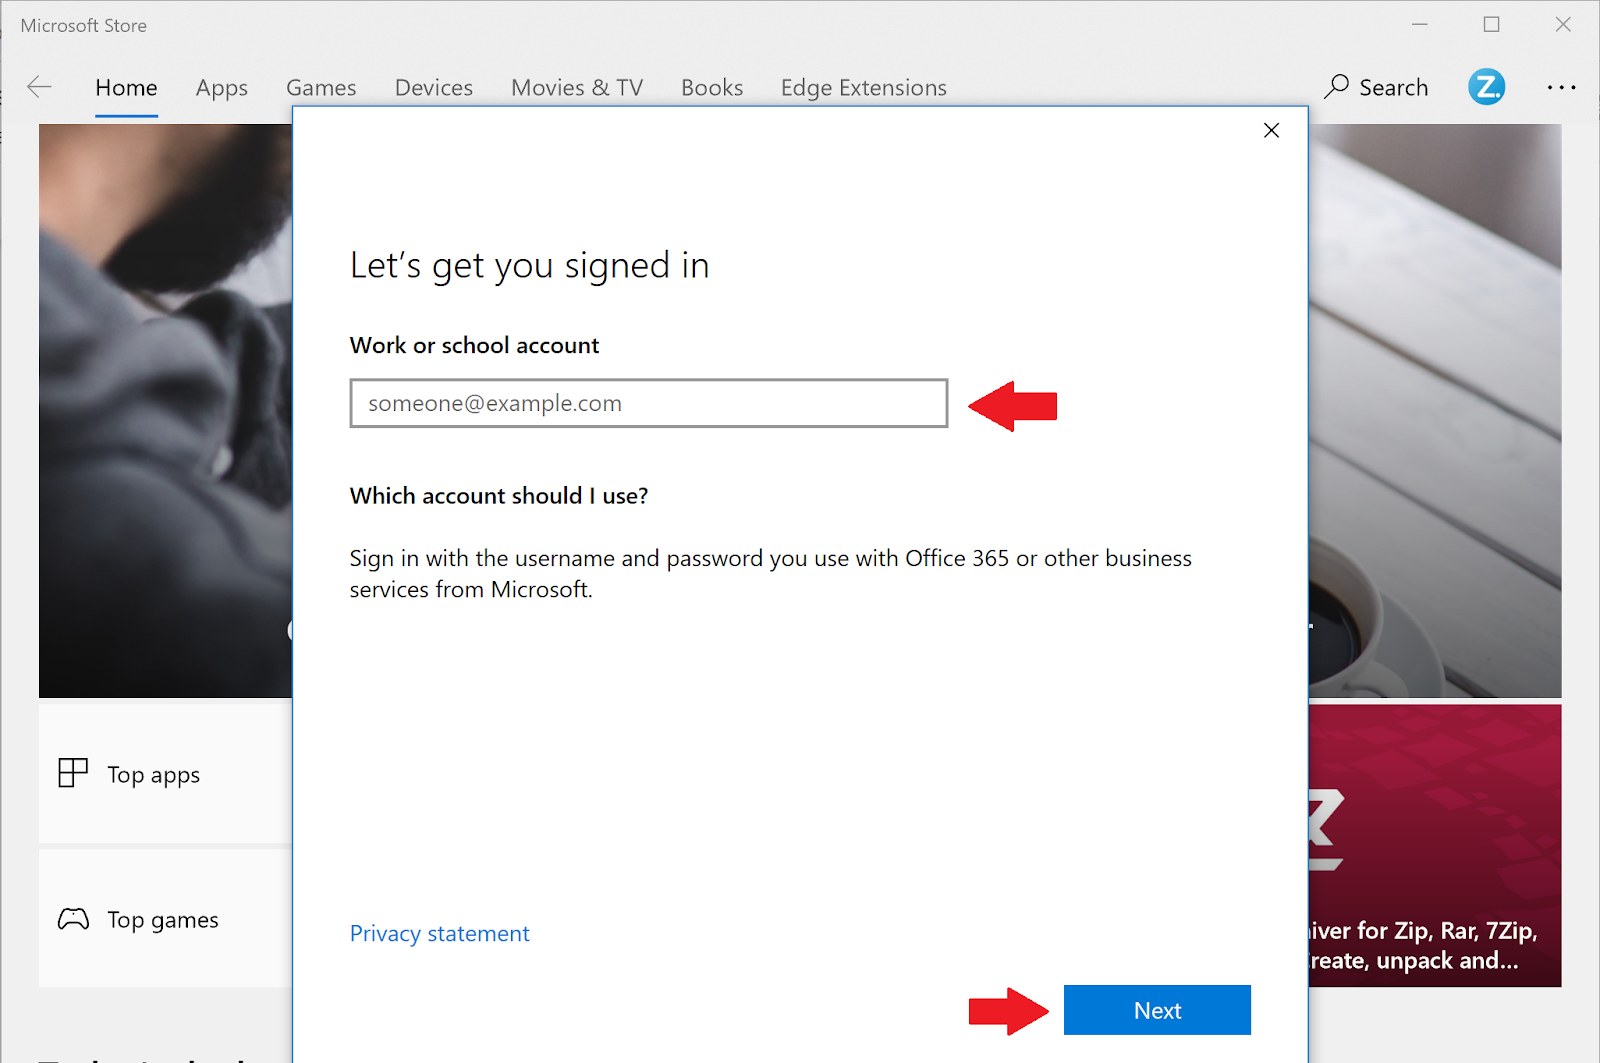Minimize the Microsoft Store window
The image size is (1600, 1063).
coord(1419,25)
